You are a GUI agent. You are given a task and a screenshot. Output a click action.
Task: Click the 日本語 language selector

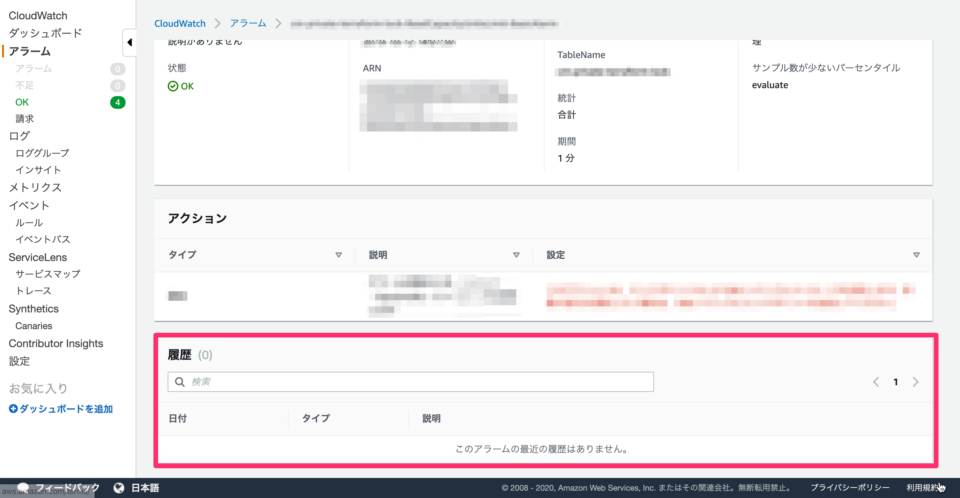tap(145, 488)
